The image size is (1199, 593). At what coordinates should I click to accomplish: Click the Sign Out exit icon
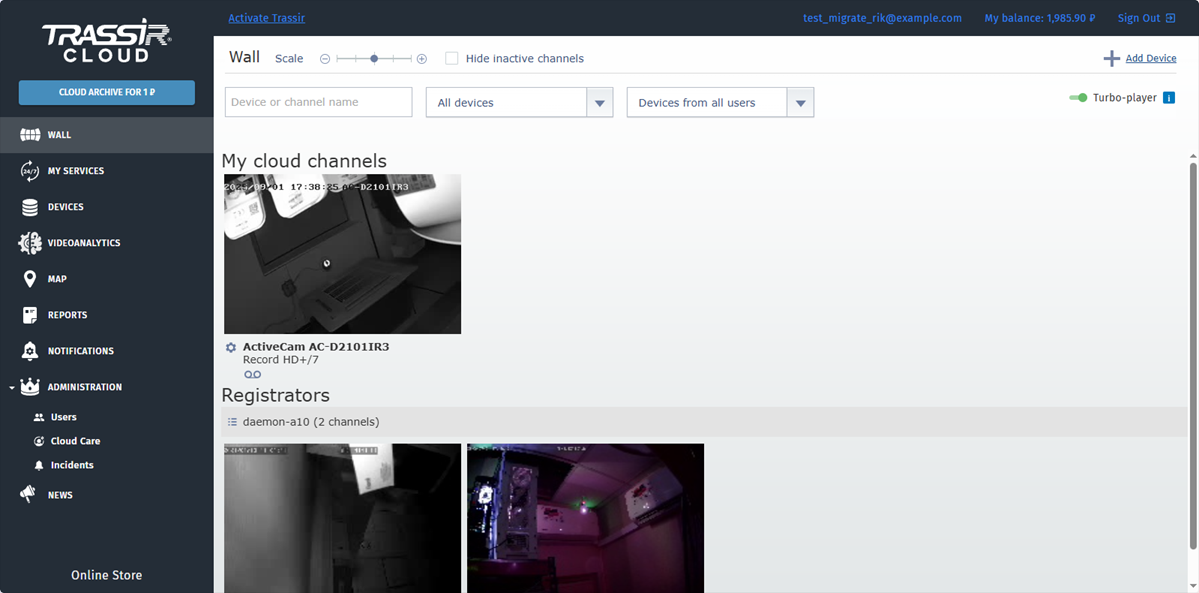[1171, 18]
